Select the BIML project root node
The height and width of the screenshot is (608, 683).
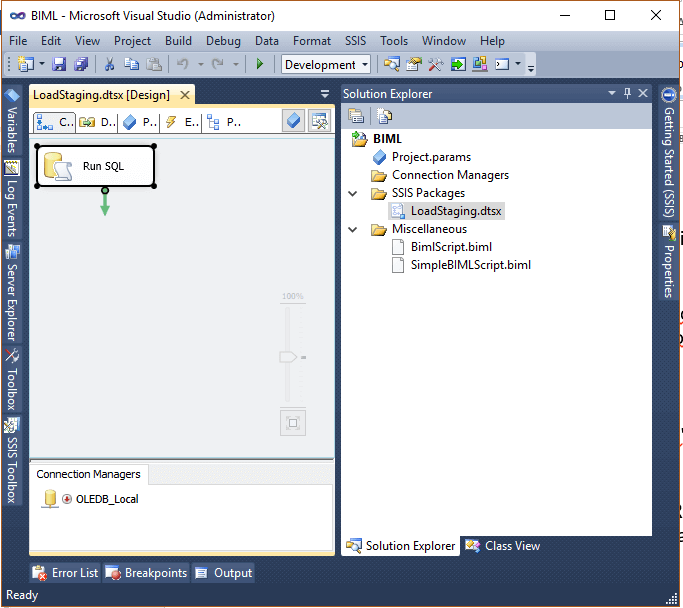pos(387,138)
